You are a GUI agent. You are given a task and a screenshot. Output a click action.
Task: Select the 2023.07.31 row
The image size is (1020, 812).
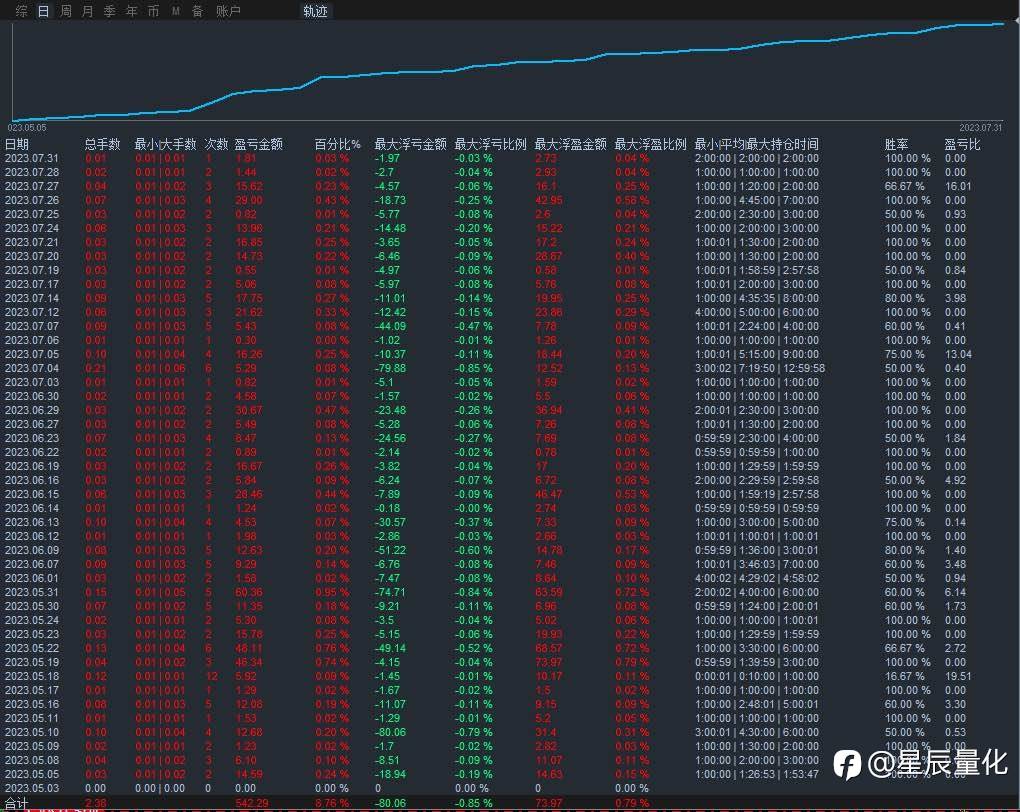pyautogui.click(x=31, y=158)
